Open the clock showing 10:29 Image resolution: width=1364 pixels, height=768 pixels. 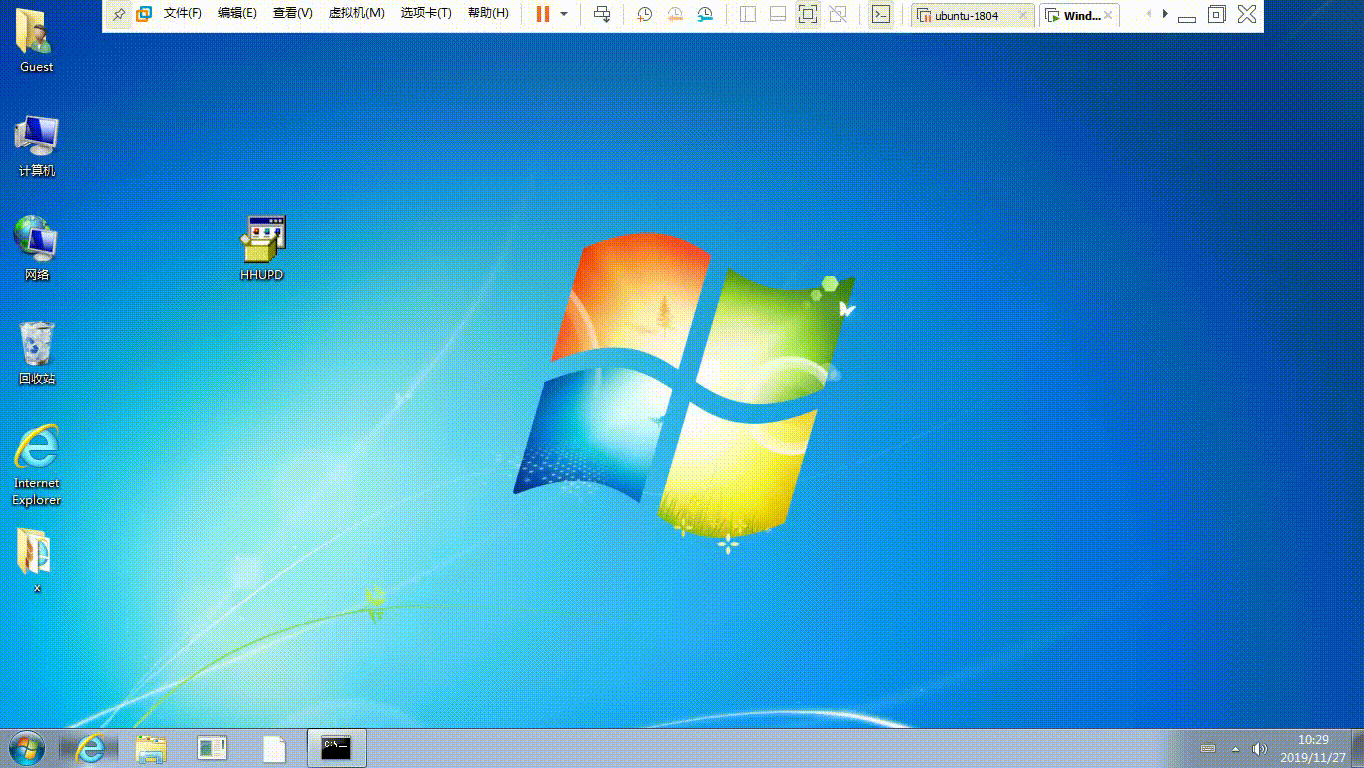tap(1313, 748)
